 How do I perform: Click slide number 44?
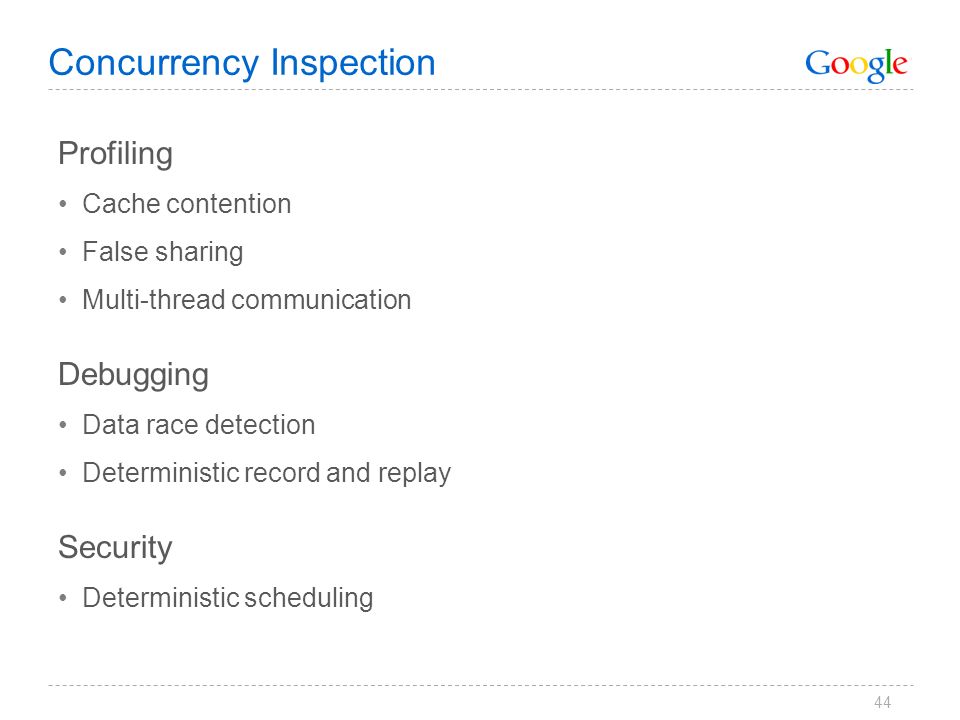pyautogui.click(x=882, y=702)
